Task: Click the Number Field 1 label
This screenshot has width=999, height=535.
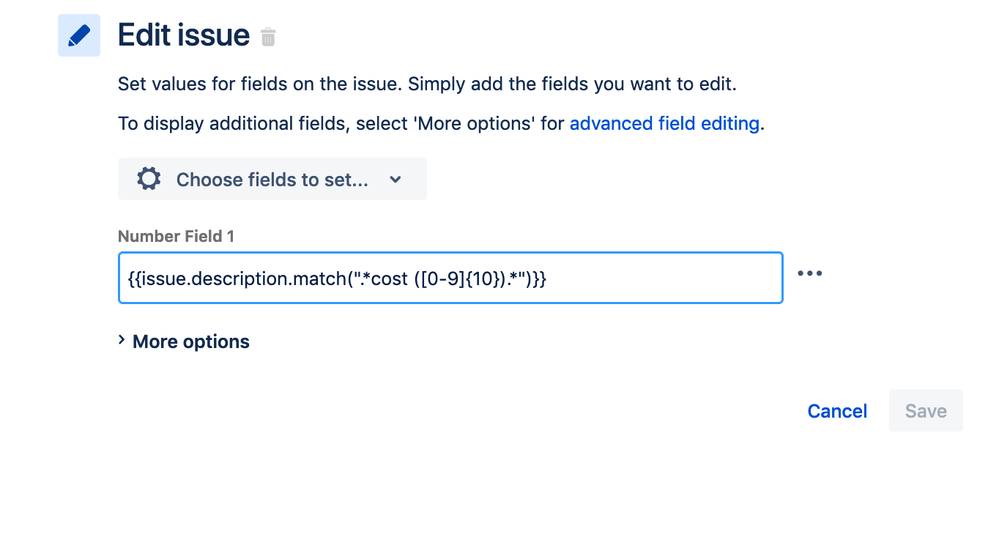Action: point(176,236)
